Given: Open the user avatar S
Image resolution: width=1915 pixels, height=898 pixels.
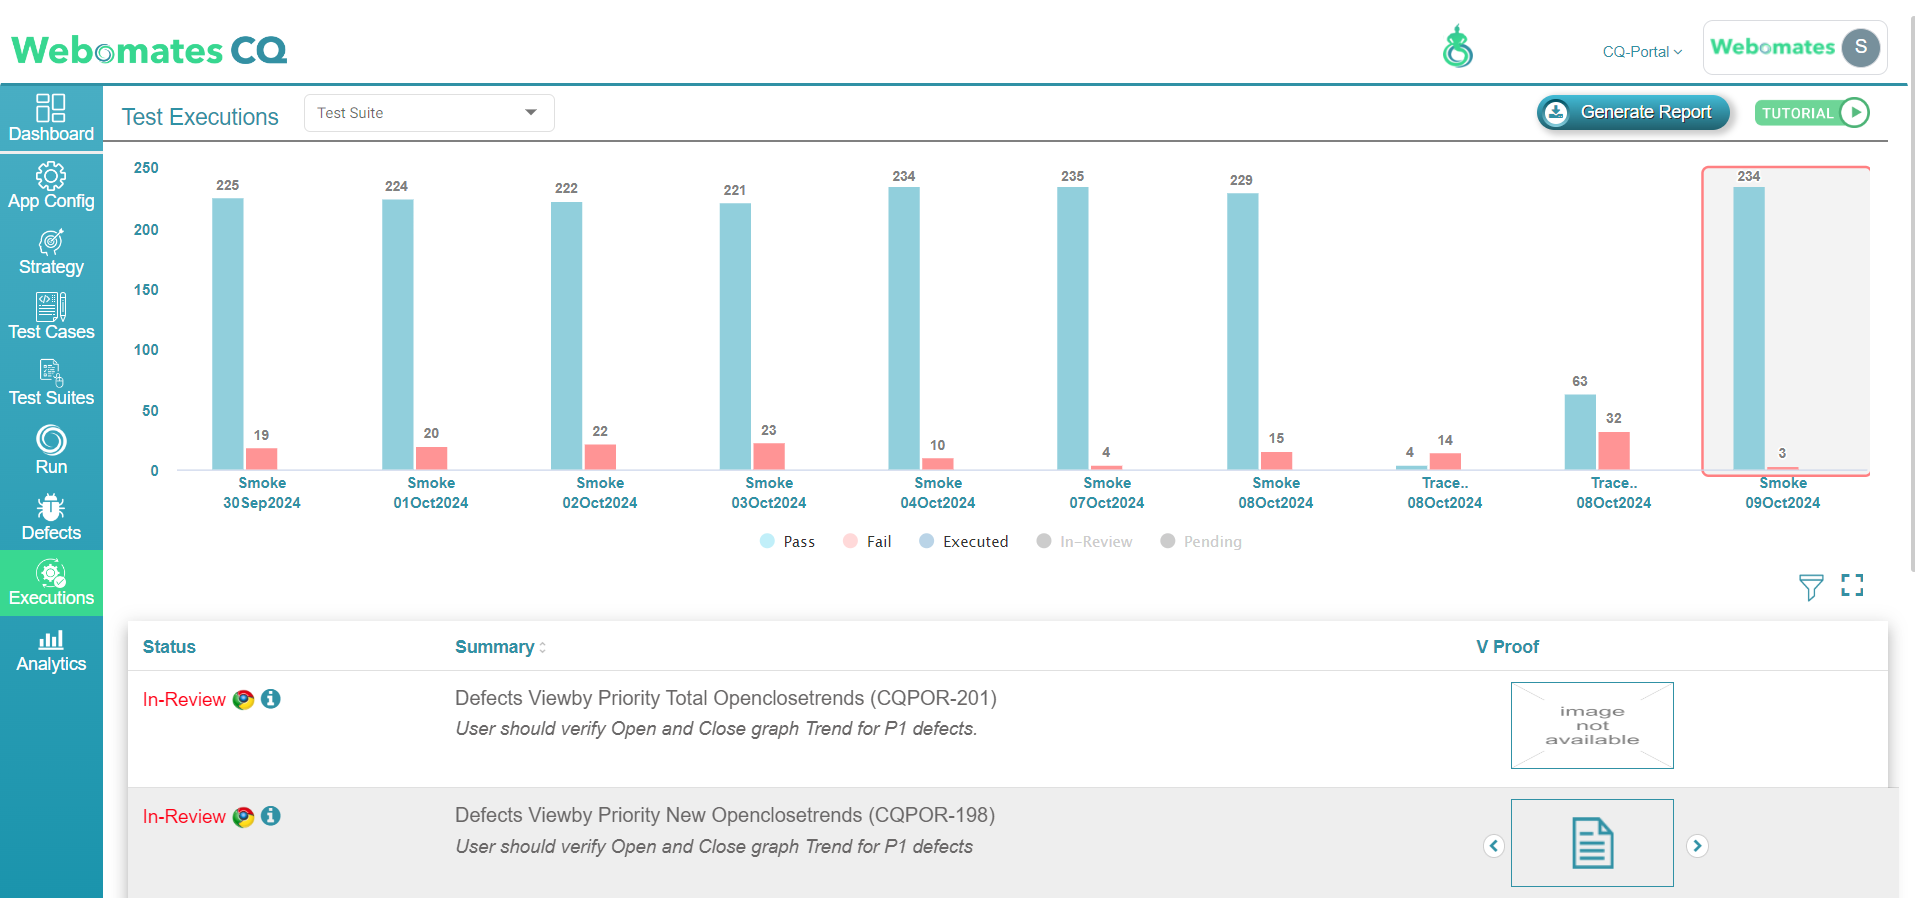Looking at the screenshot, I should pos(1861,47).
